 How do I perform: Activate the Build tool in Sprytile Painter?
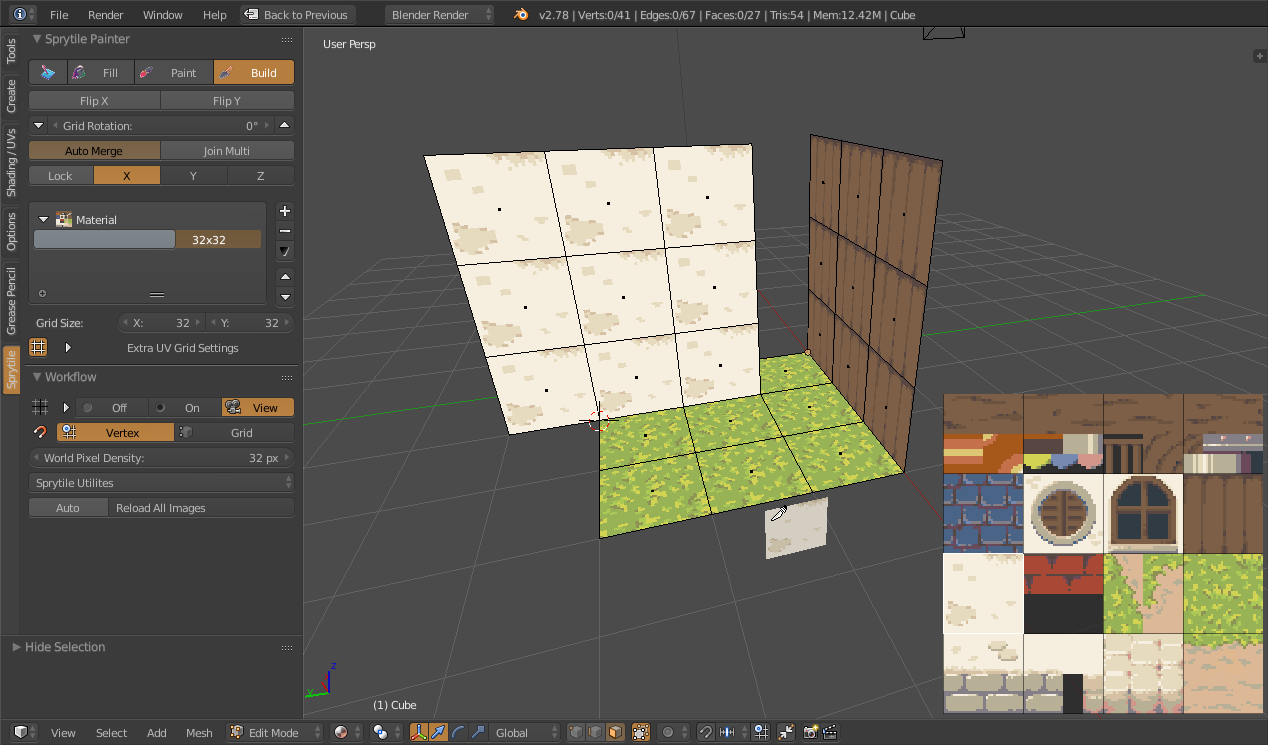pos(254,73)
